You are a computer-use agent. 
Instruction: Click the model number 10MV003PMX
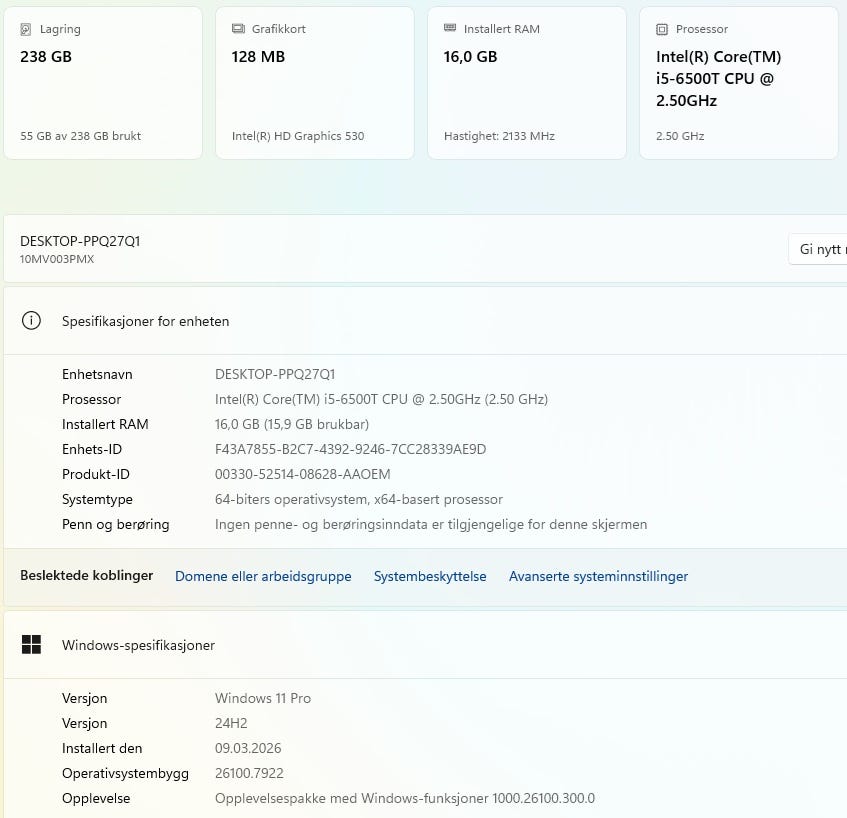[57, 259]
